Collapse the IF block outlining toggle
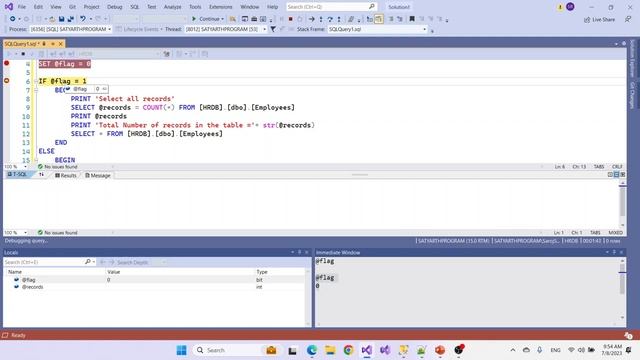This screenshot has width=640, height=360. click(x=36, y=81)
